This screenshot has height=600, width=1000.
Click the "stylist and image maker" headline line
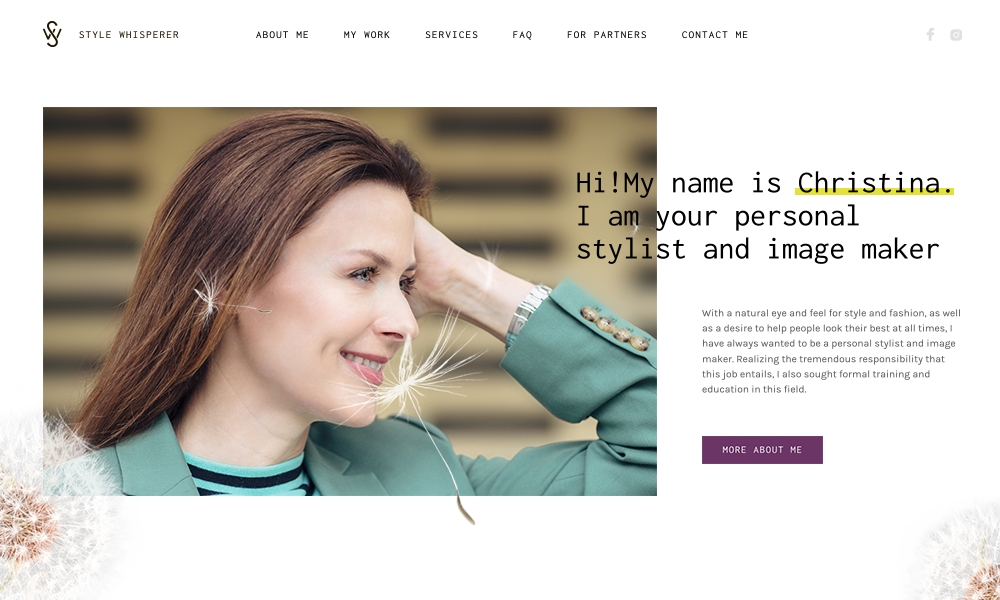pos(757,249)
